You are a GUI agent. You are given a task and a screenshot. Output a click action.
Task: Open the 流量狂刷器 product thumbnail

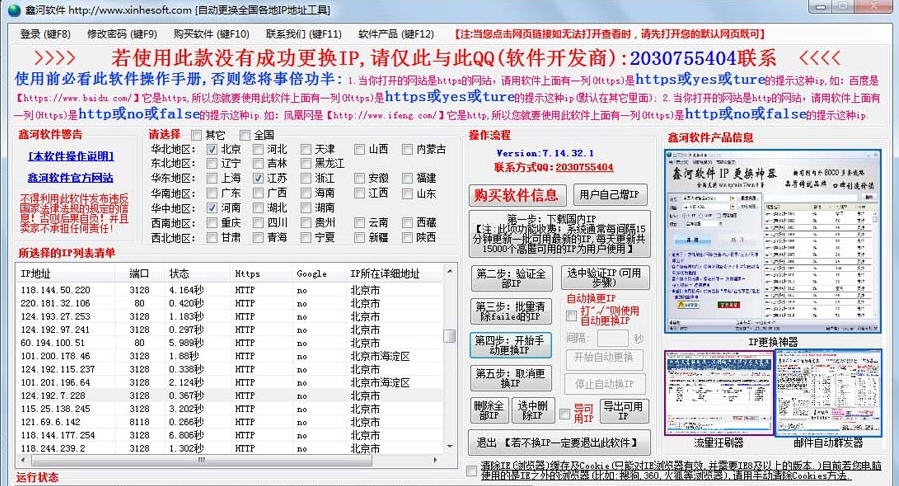click(718, 392)
